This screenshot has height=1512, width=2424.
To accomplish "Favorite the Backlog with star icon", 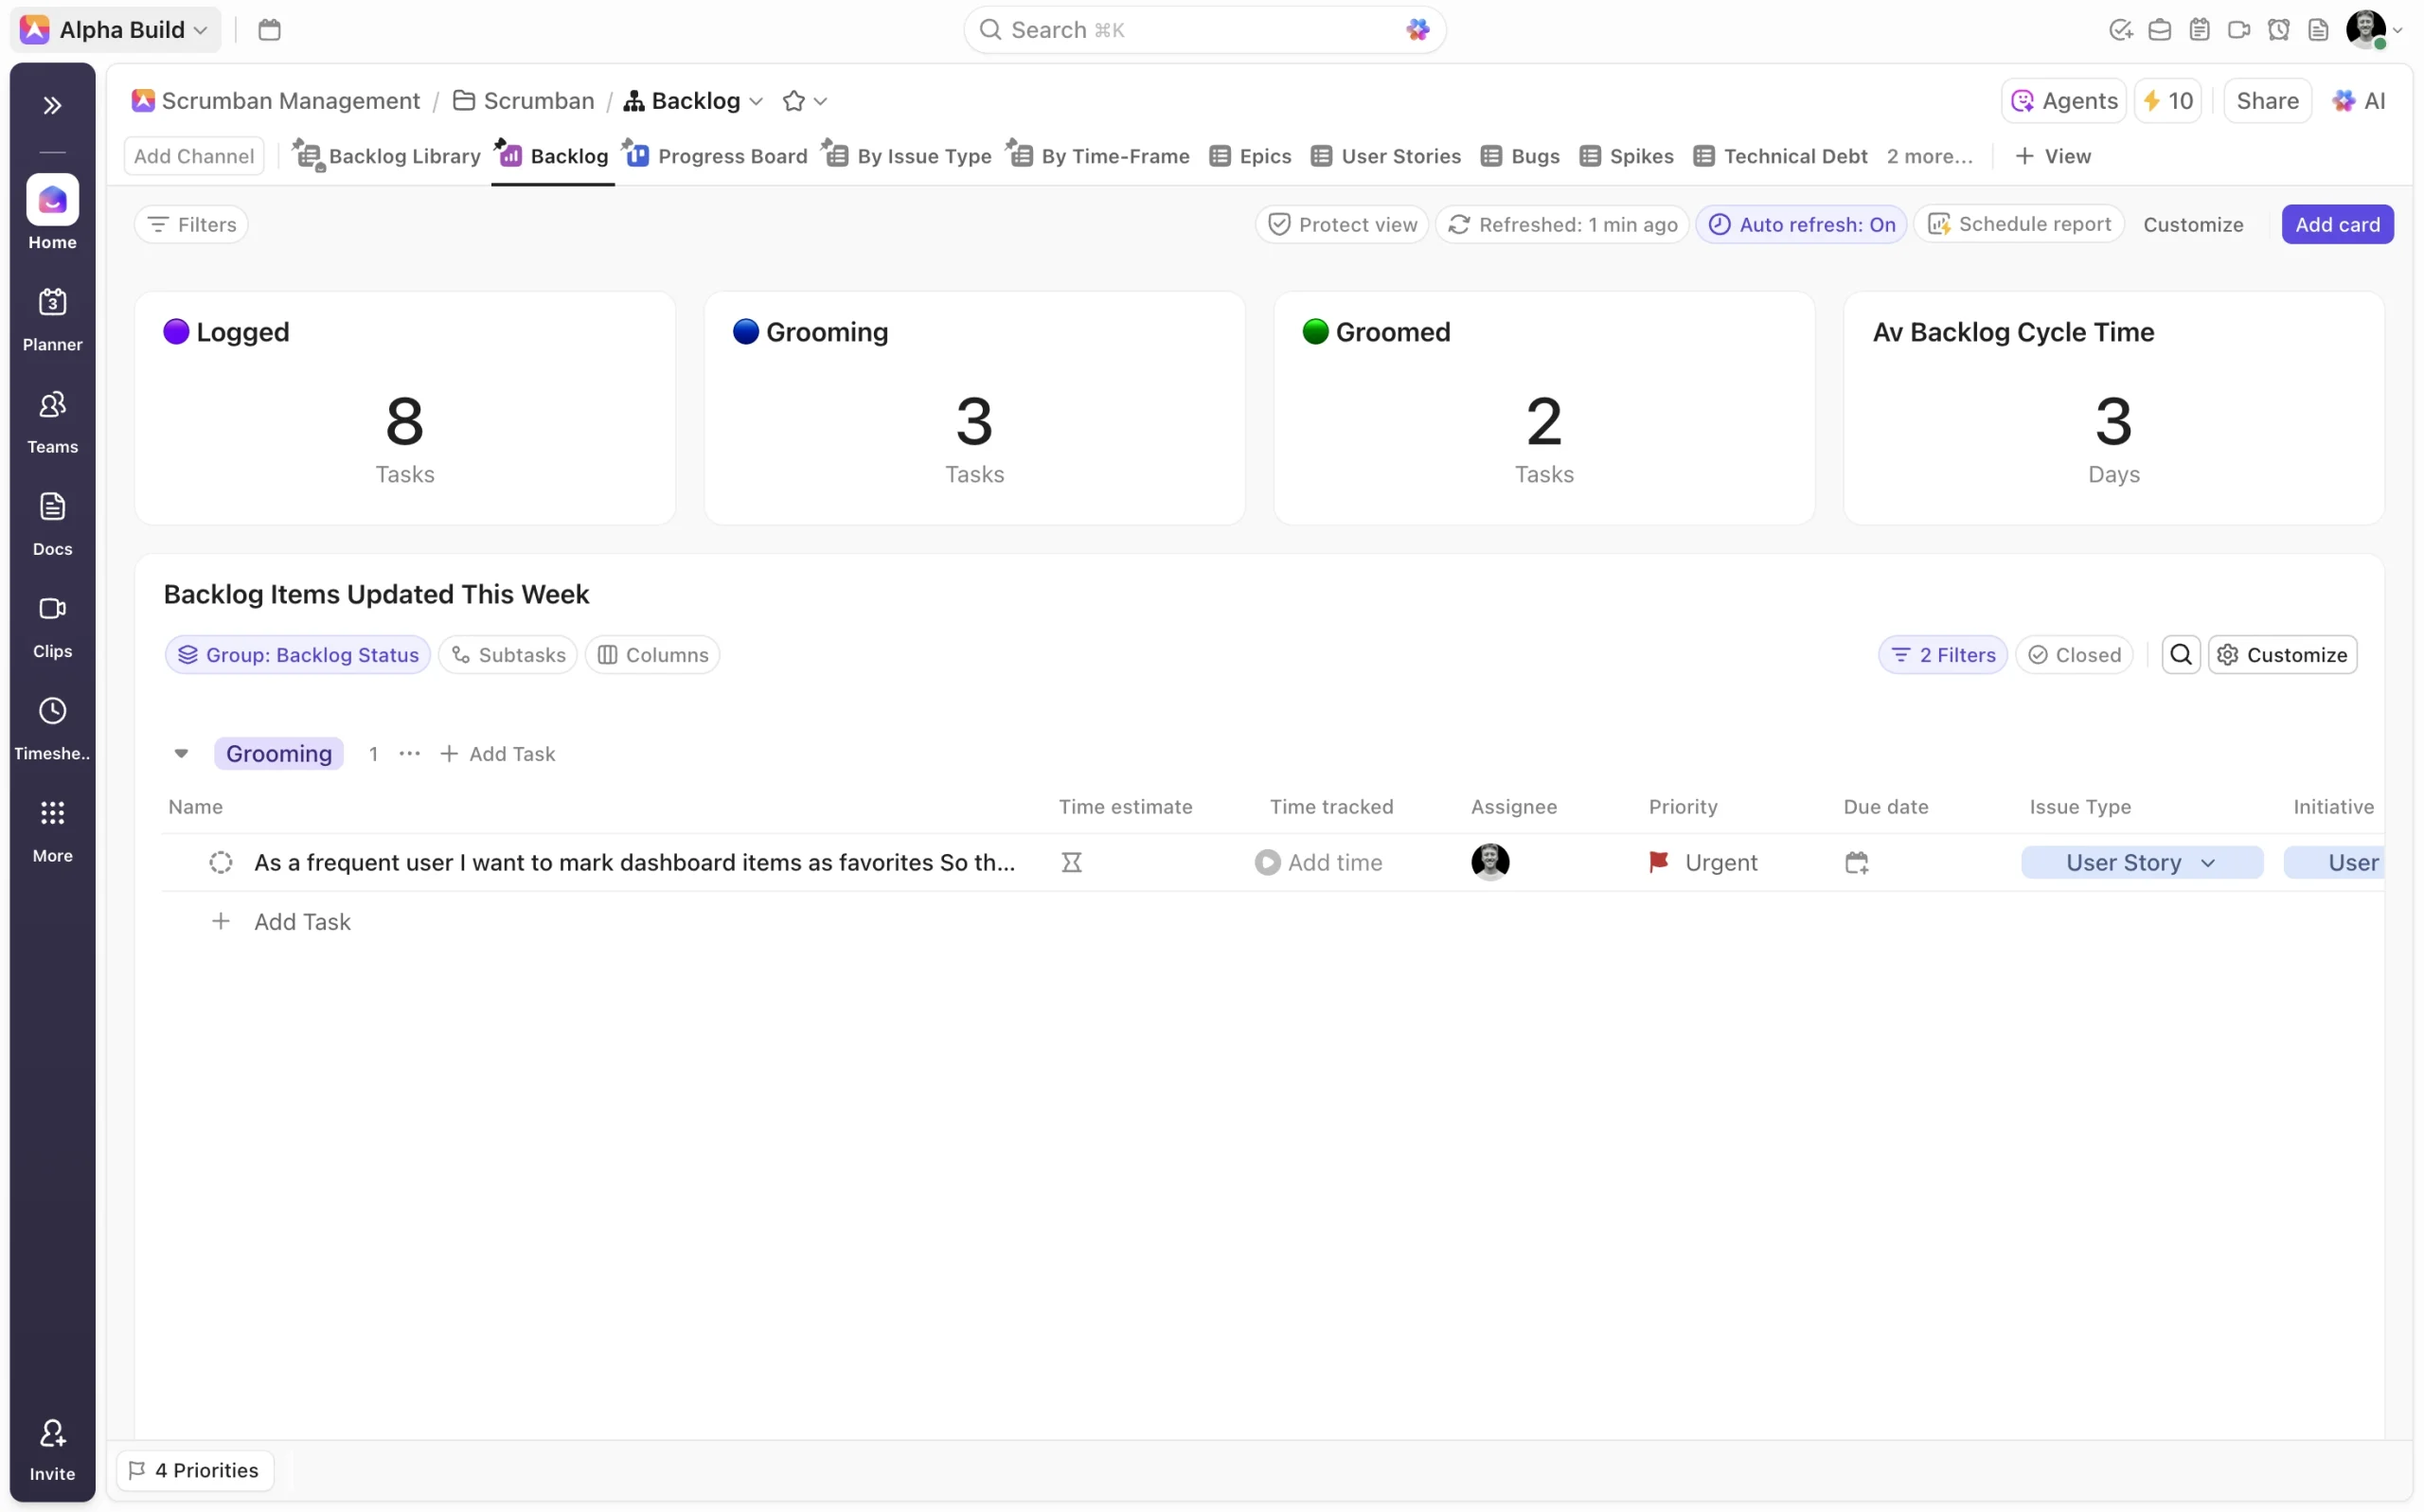I will pyautogui.click(x=793, y=101).
